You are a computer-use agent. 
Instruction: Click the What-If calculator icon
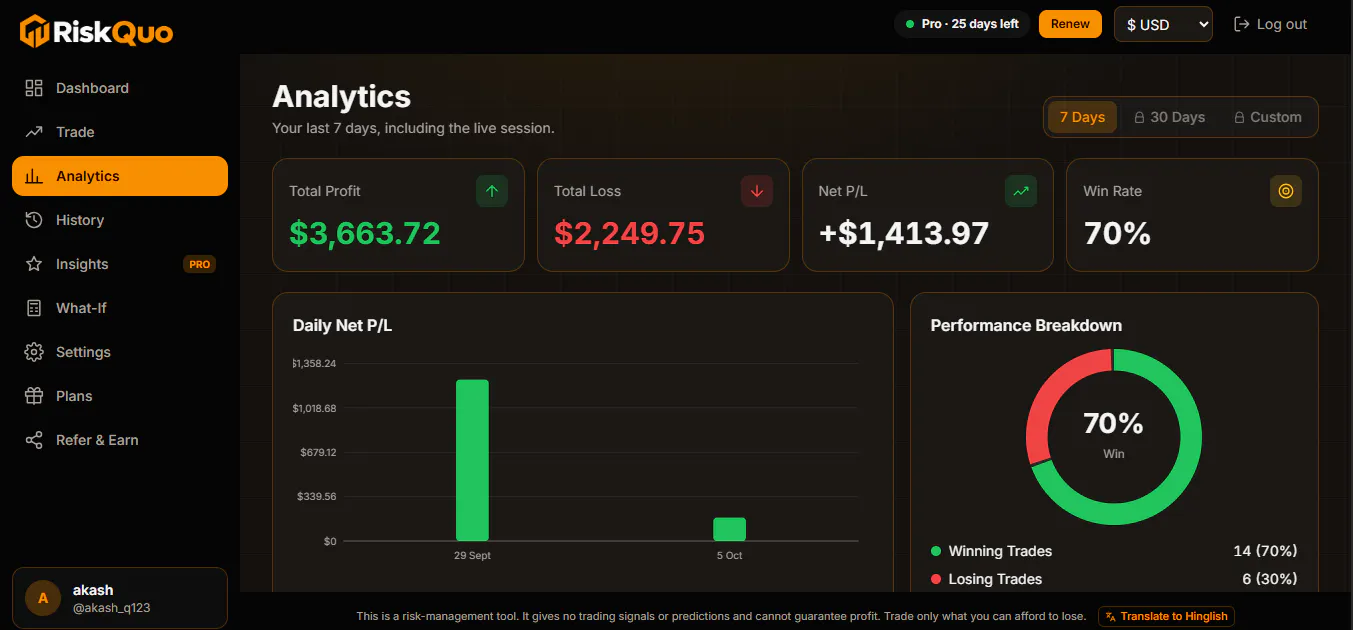click(x=34, y=308)
